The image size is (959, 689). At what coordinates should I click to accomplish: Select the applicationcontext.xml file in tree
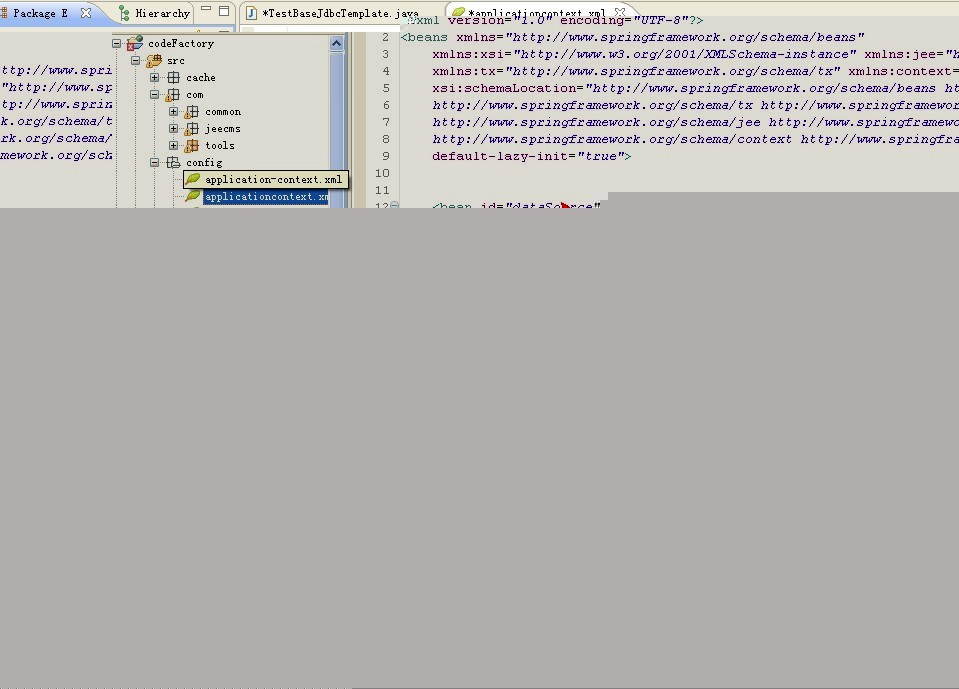(x=265, y=197)
